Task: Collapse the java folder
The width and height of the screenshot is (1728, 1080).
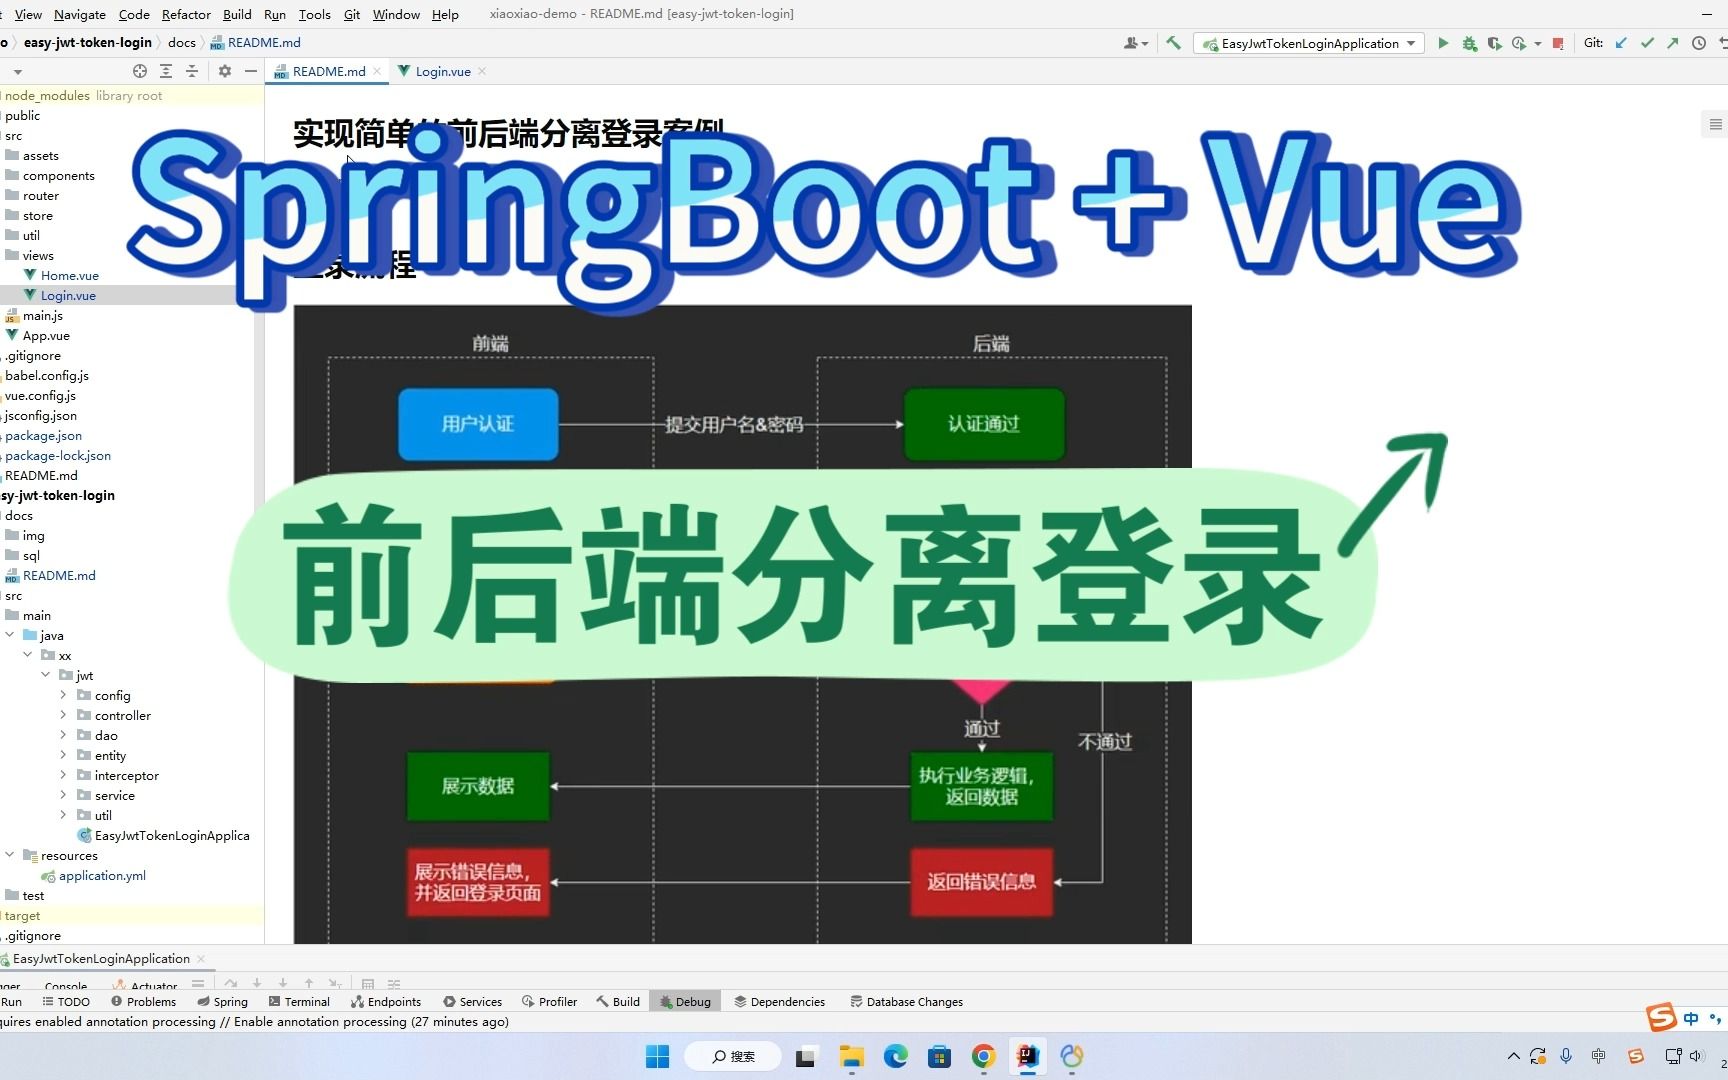Action: (x=10, y=635)
